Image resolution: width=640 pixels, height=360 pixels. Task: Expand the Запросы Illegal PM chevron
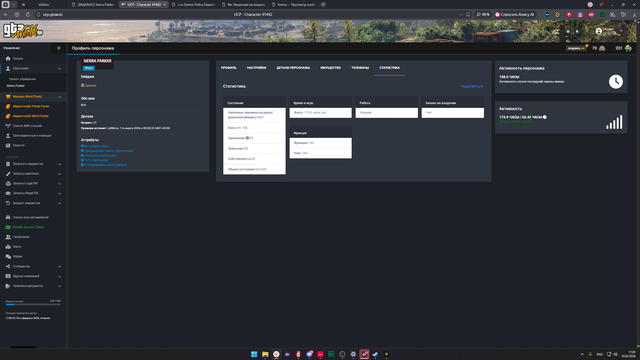pyautogui.click(x=60, y=193)
